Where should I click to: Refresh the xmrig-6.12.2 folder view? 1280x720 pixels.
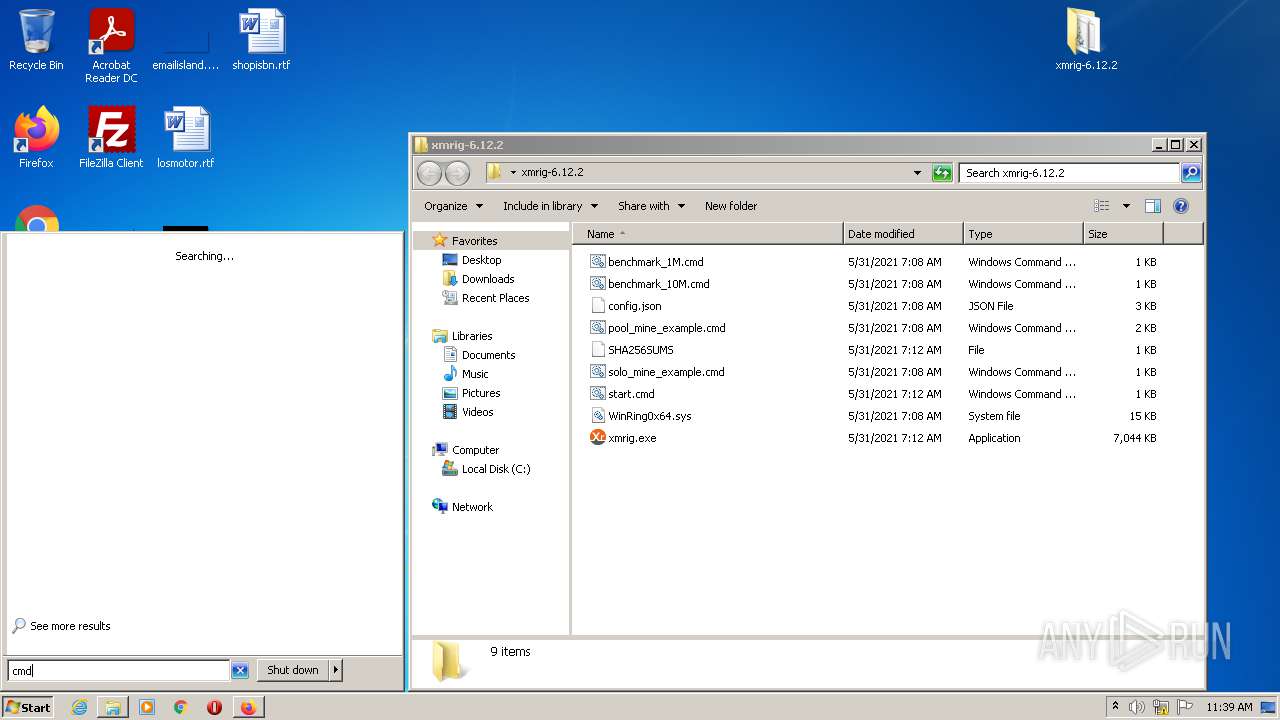[942, 173]
